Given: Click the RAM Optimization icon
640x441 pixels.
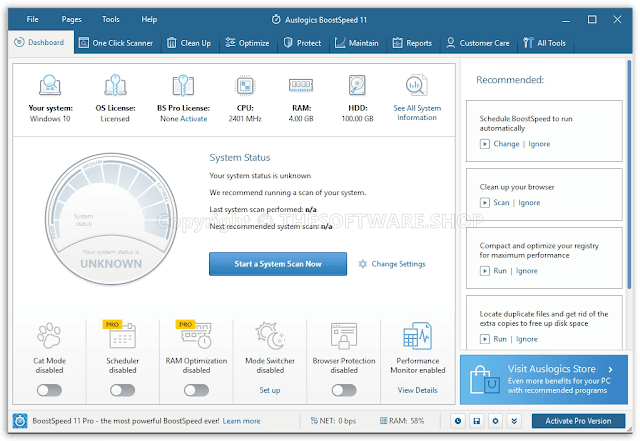Looking at the screenshot, I should click(196, 336).
